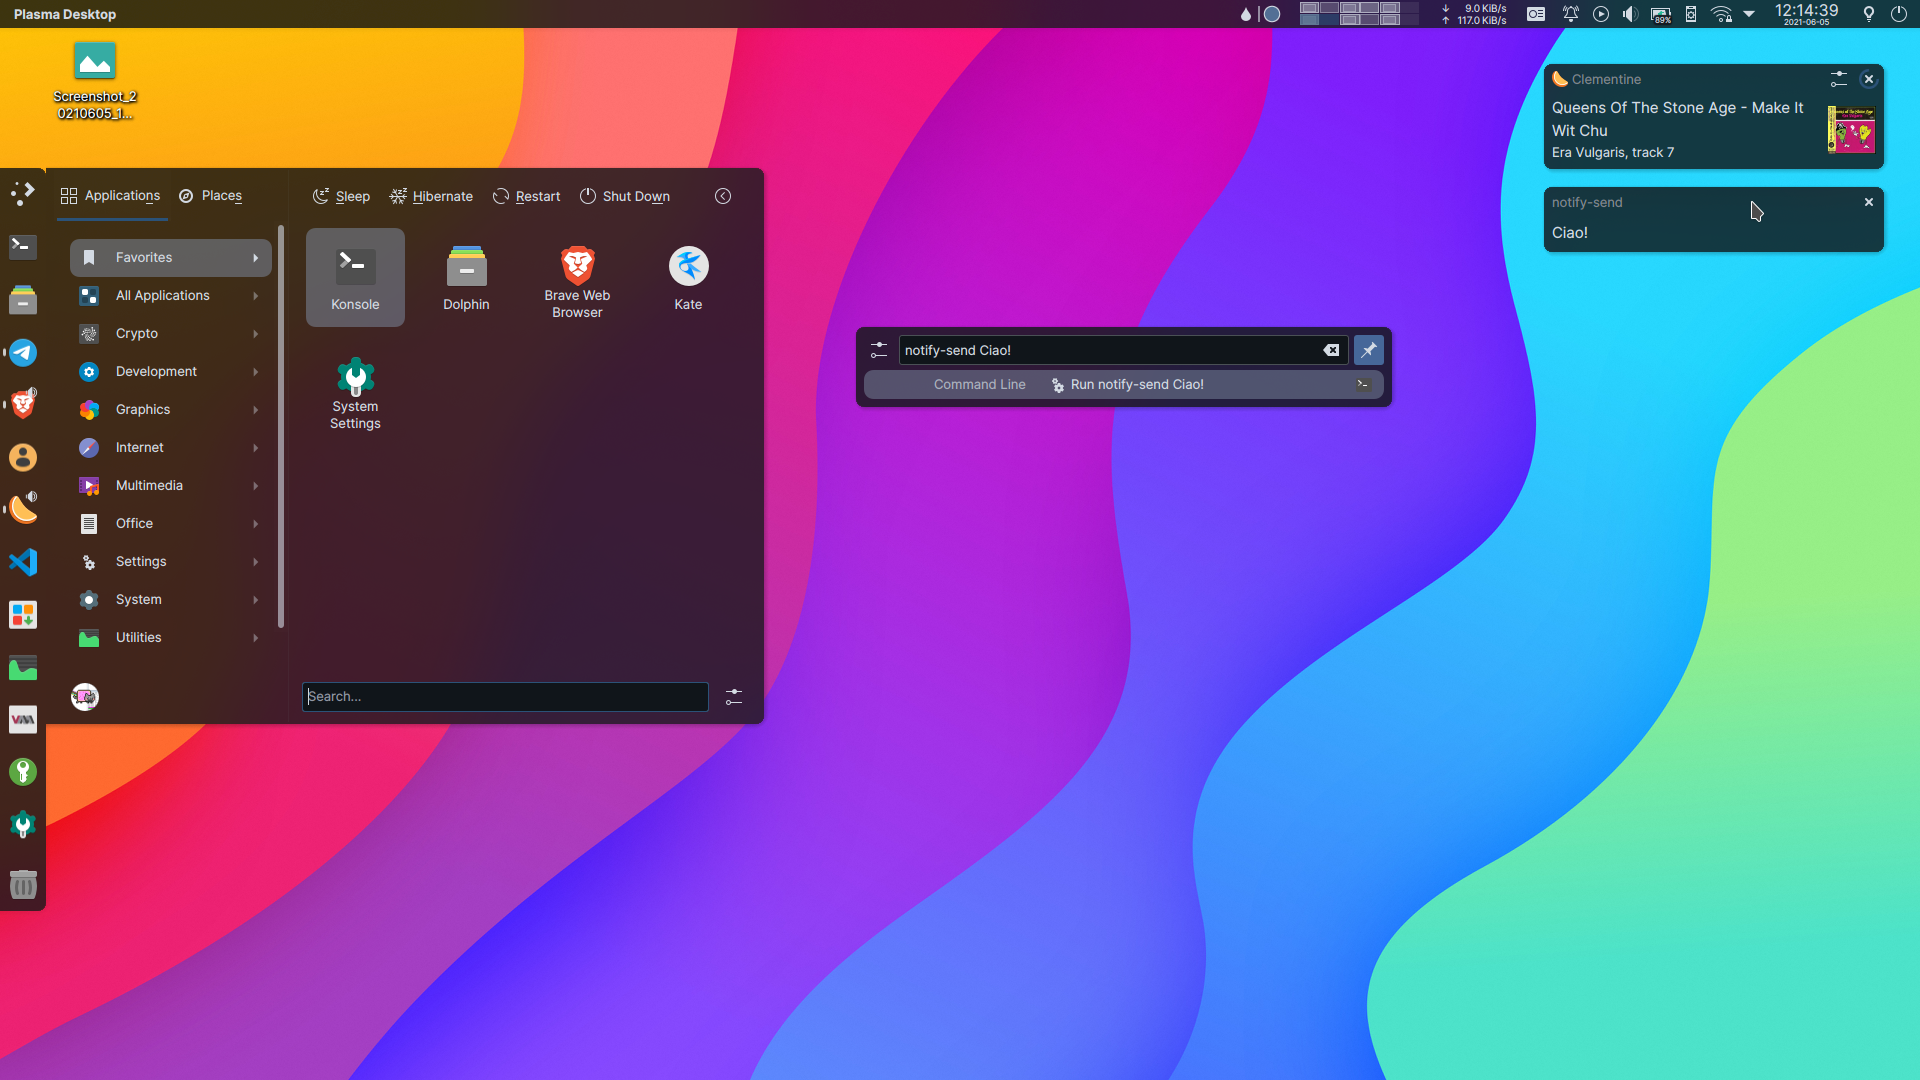
Task: Open the trash in the dock
Action: click(x=23, y=884)
